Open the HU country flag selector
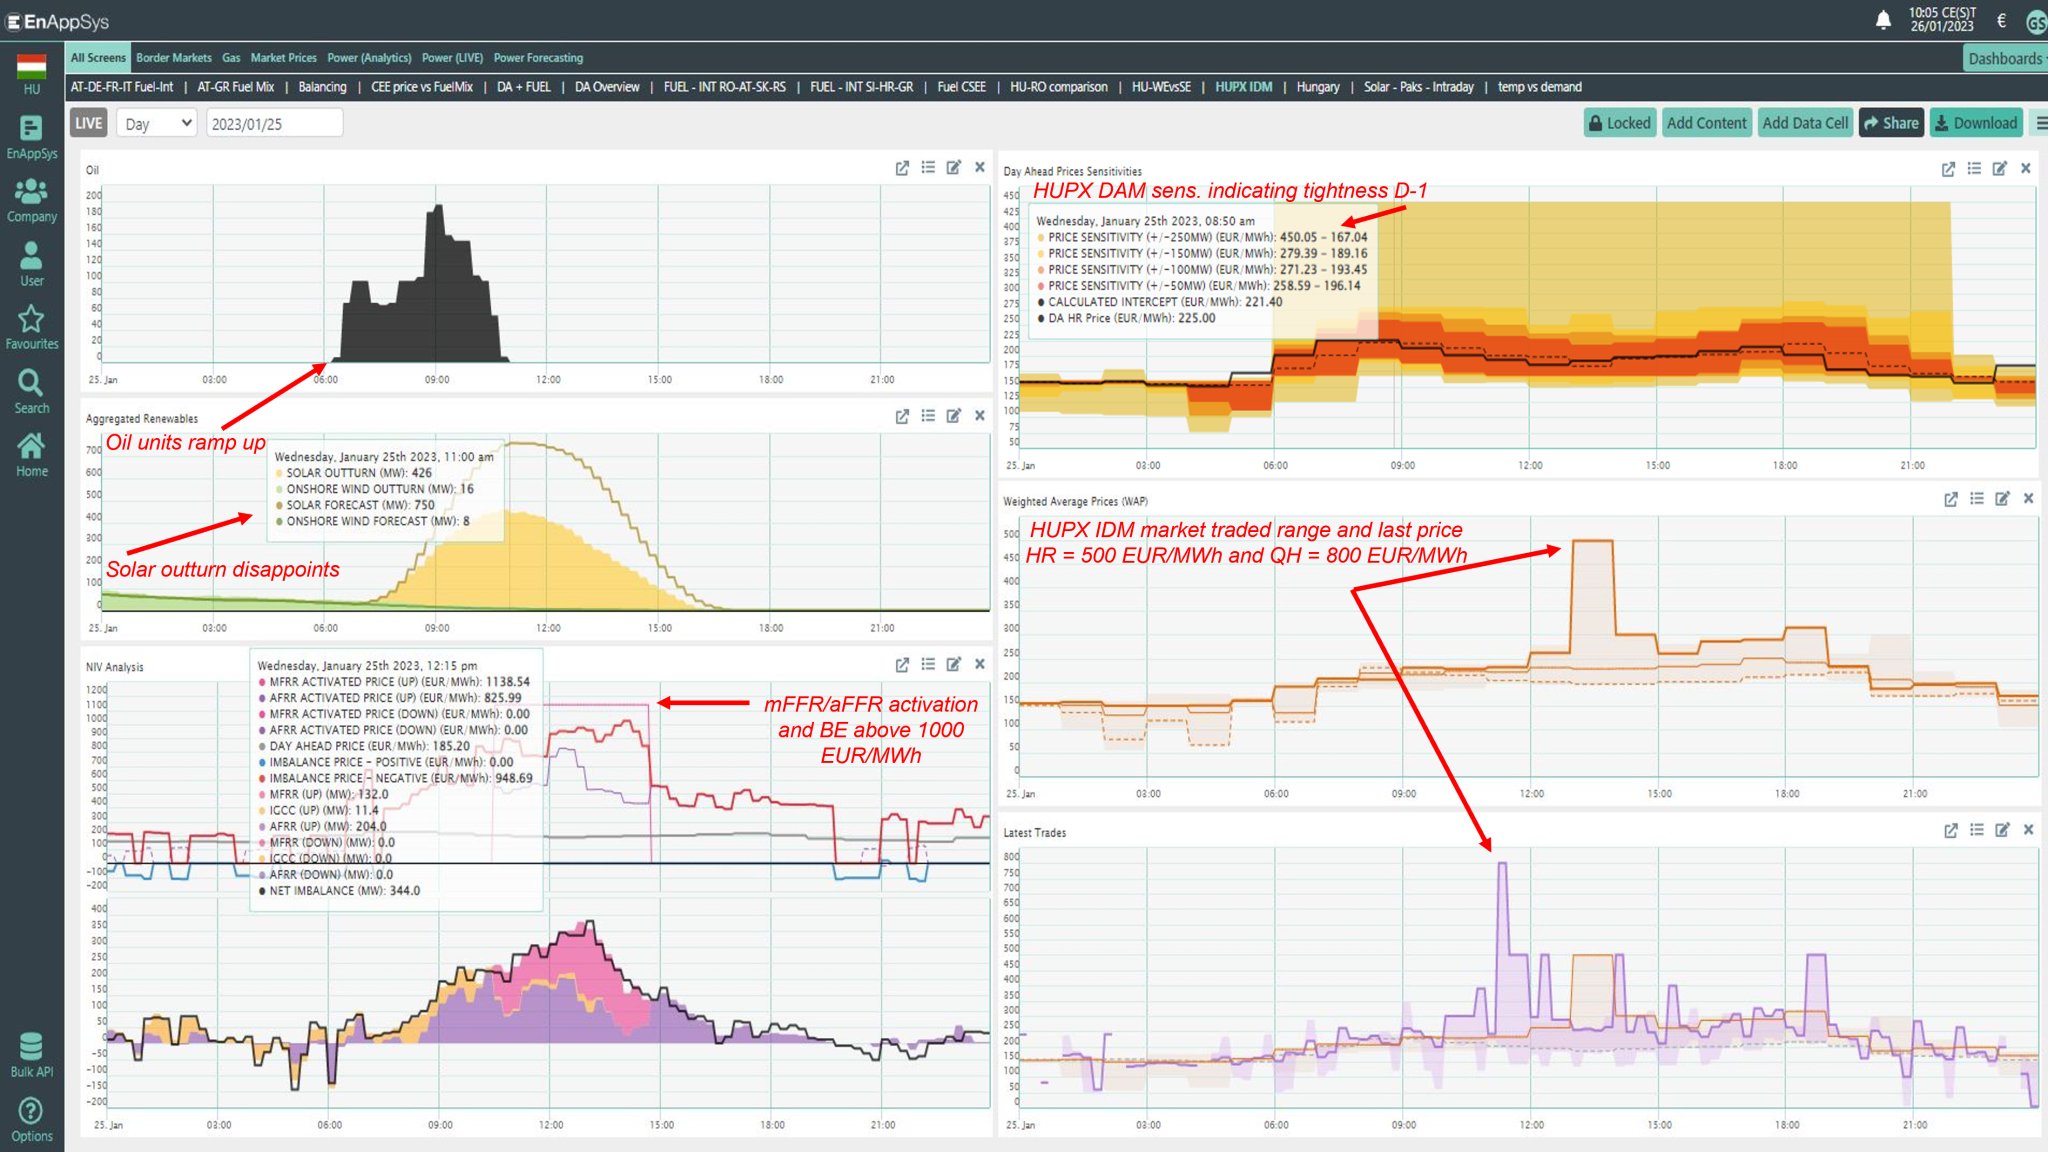Viewport: 2048px width, 1152px height. tap(32, 74)
